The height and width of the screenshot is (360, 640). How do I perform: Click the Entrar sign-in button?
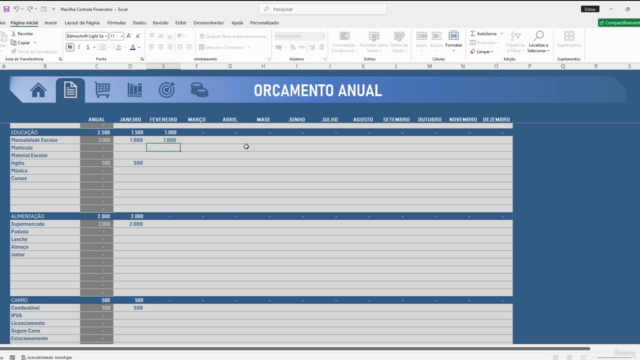590,9
